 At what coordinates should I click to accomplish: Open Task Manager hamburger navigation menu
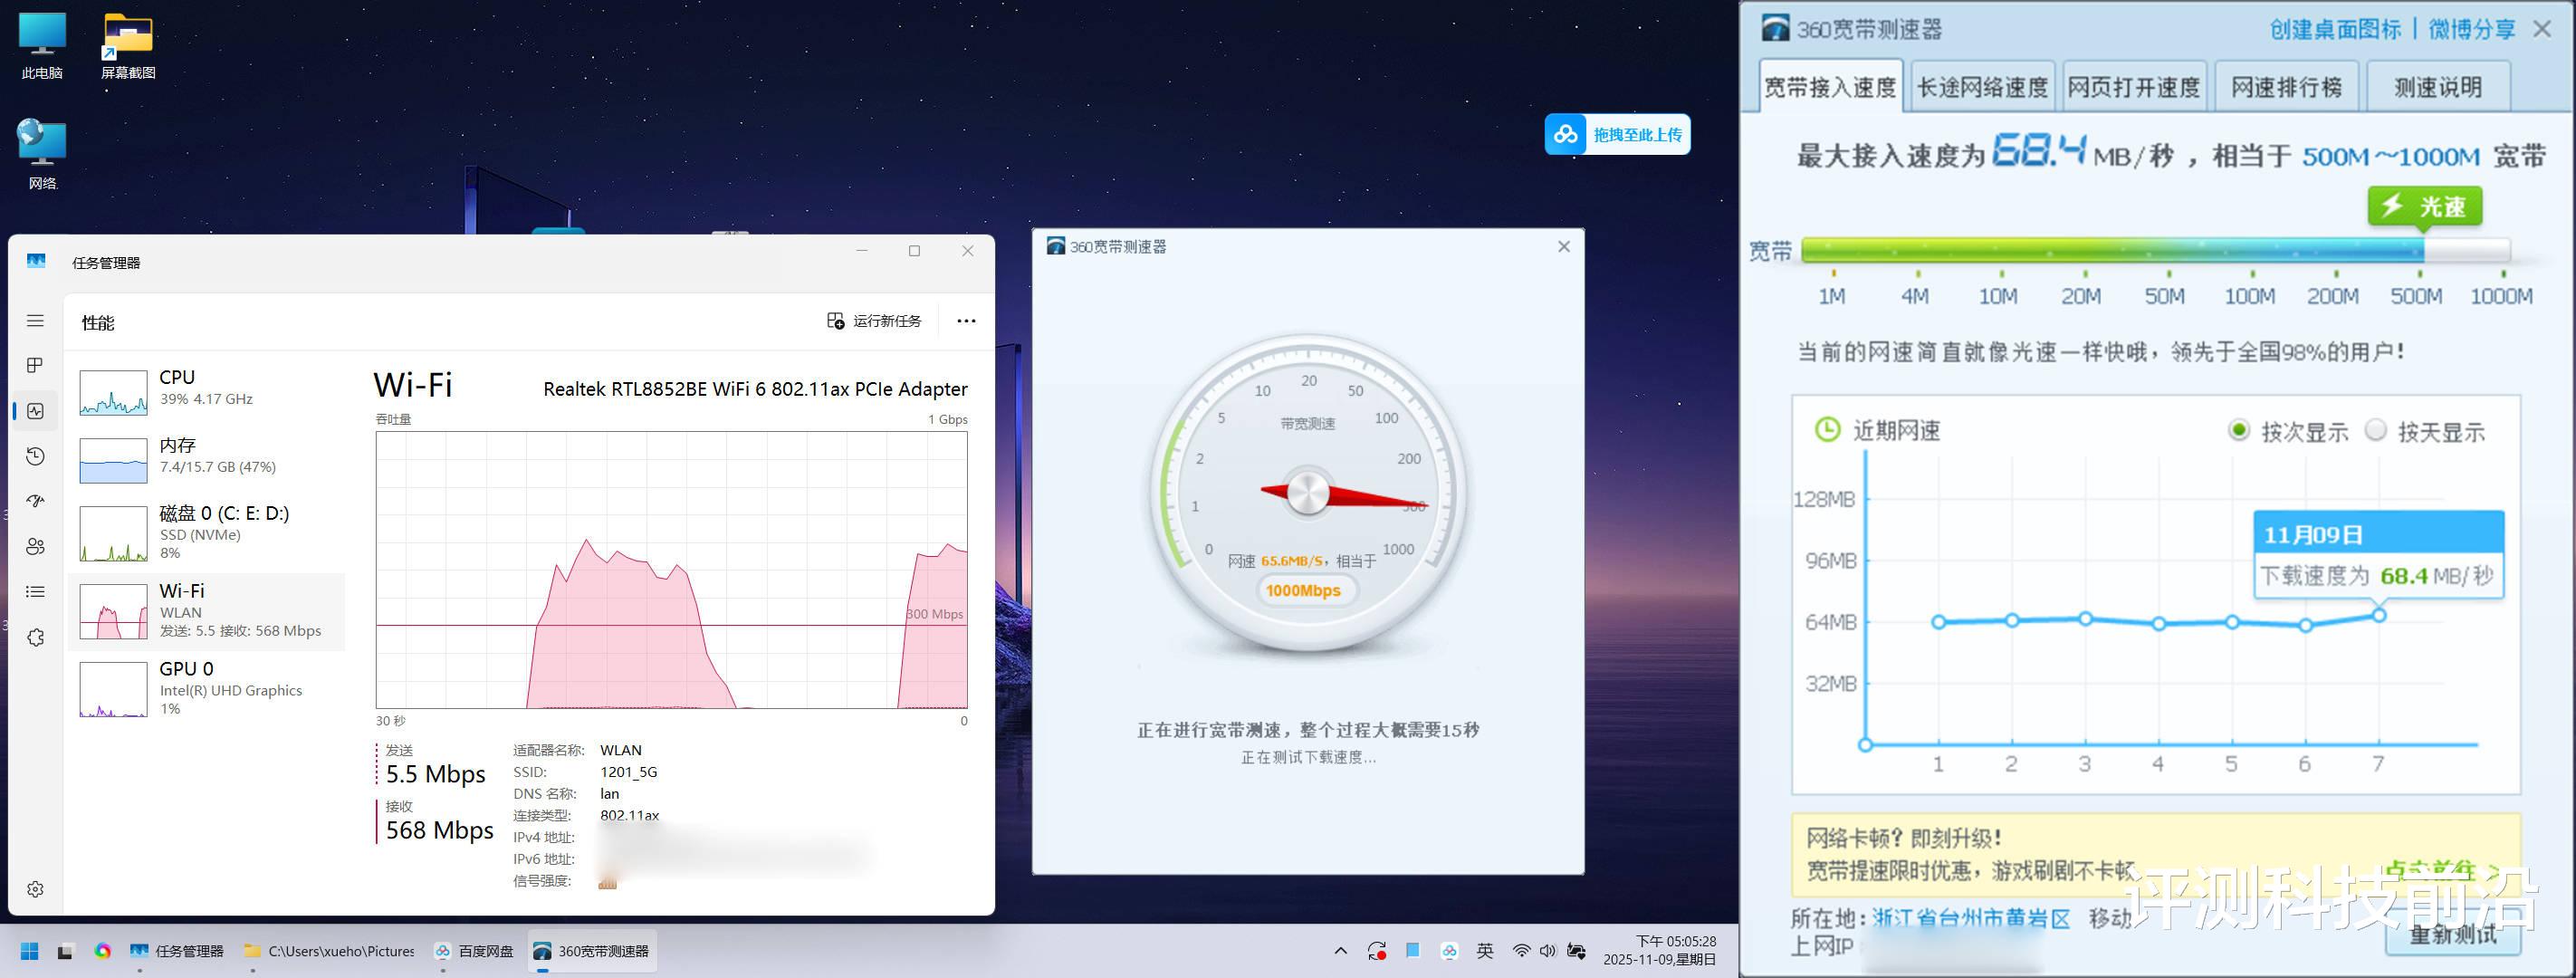pyautogui.click(x=35, y=321)
